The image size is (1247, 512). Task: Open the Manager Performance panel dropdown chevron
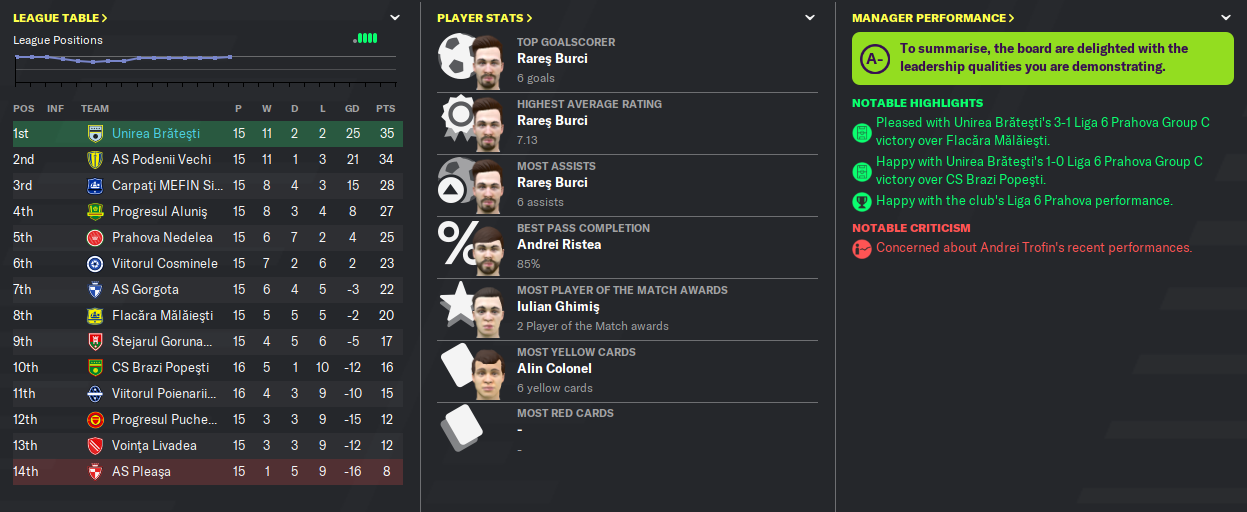click(x=1226, y=18)
